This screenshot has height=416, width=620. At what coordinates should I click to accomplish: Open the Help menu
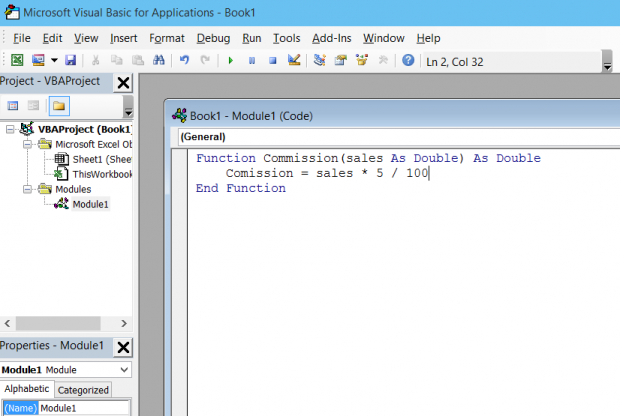click(428, 38)
